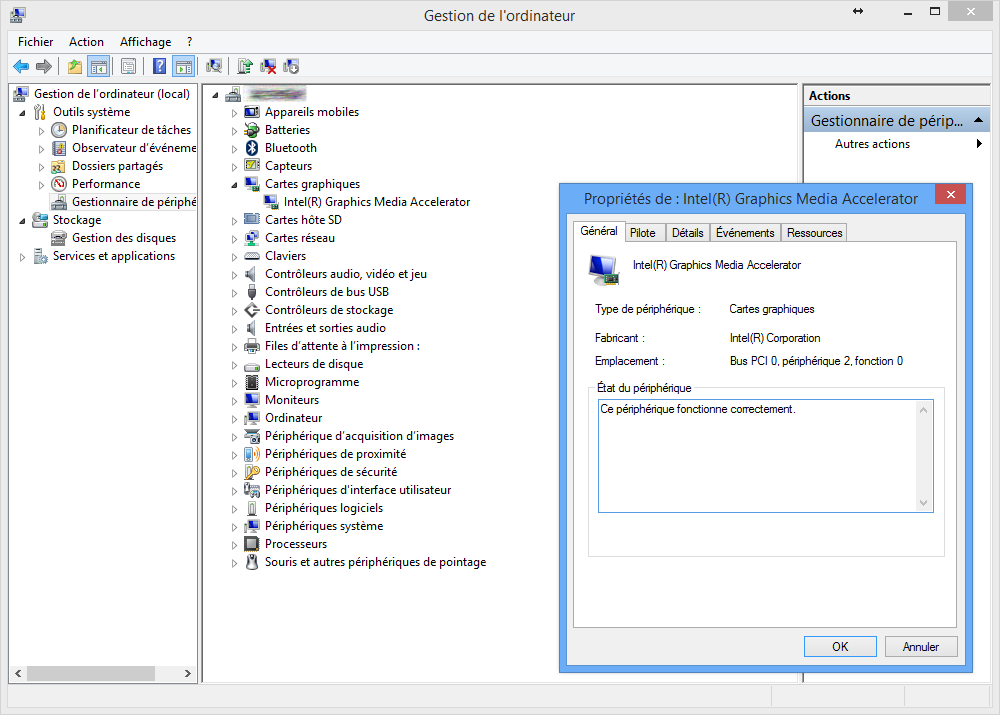Click the Help question mark toolbar icon
The image size is (1000, 715).
[x=160, y=67]
